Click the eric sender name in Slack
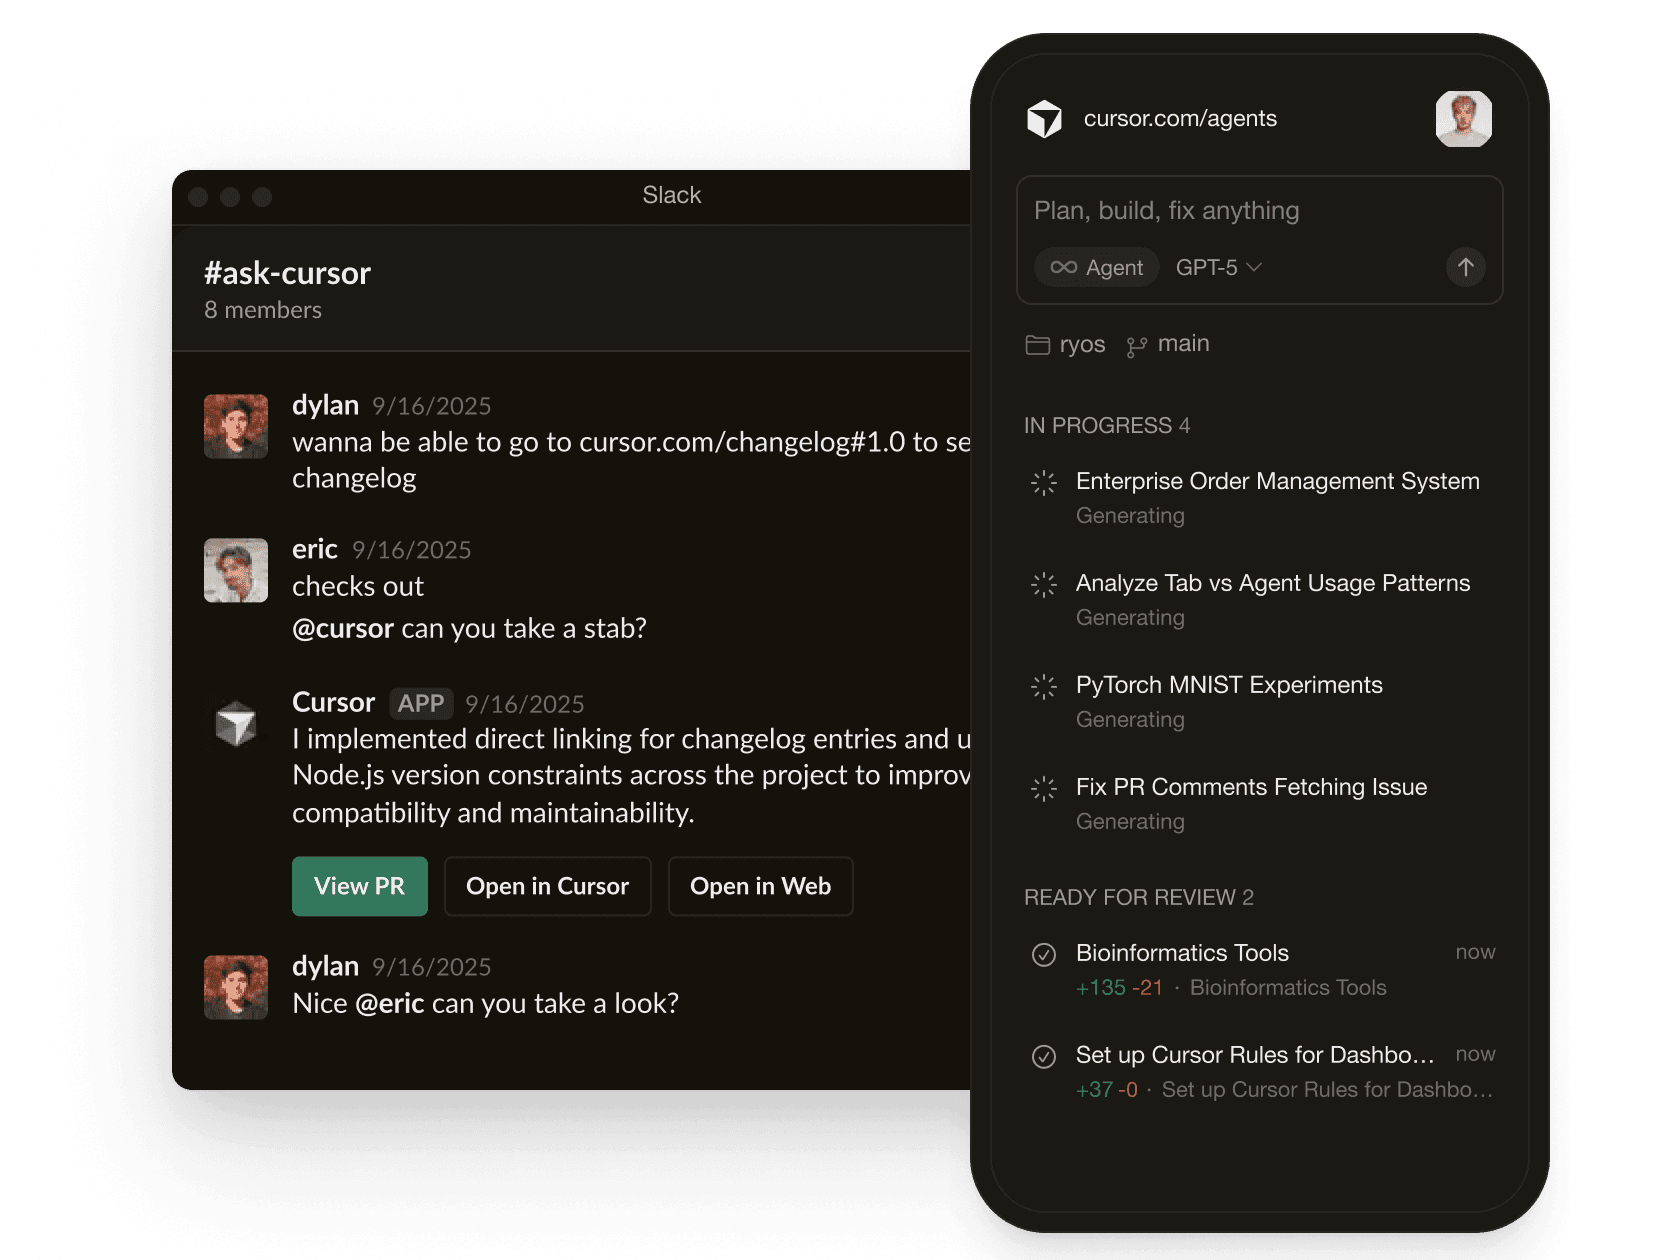Image resolution: width=1680 pixels, height=1260 pixels. [x=315, y=549]
